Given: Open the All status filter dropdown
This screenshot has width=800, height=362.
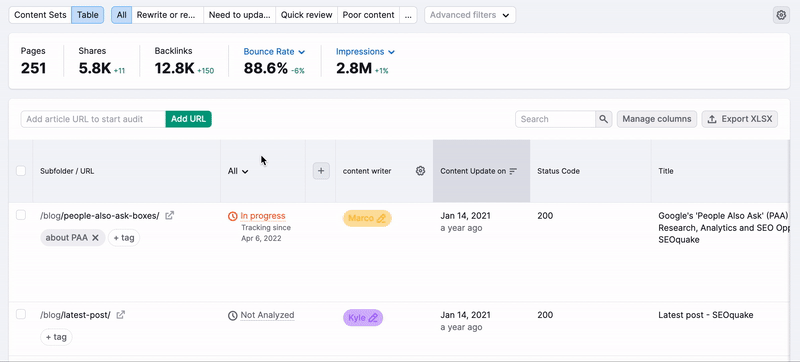Looking at the screenshot, I should point(238,171).
